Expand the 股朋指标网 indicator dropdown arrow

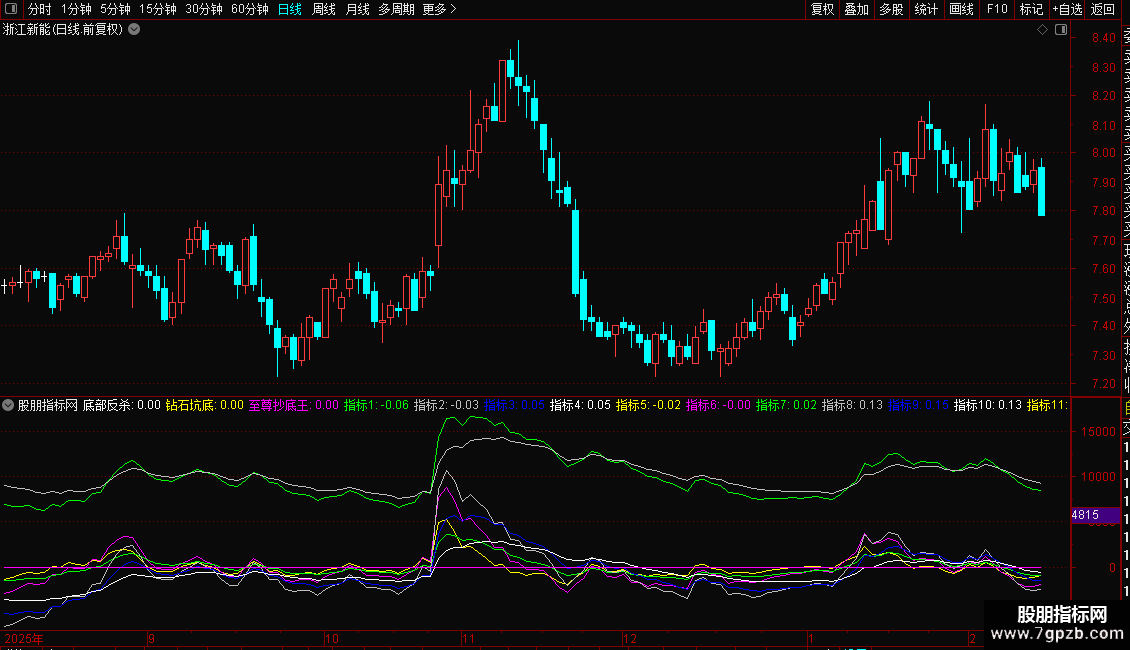[x=9, y=406]
